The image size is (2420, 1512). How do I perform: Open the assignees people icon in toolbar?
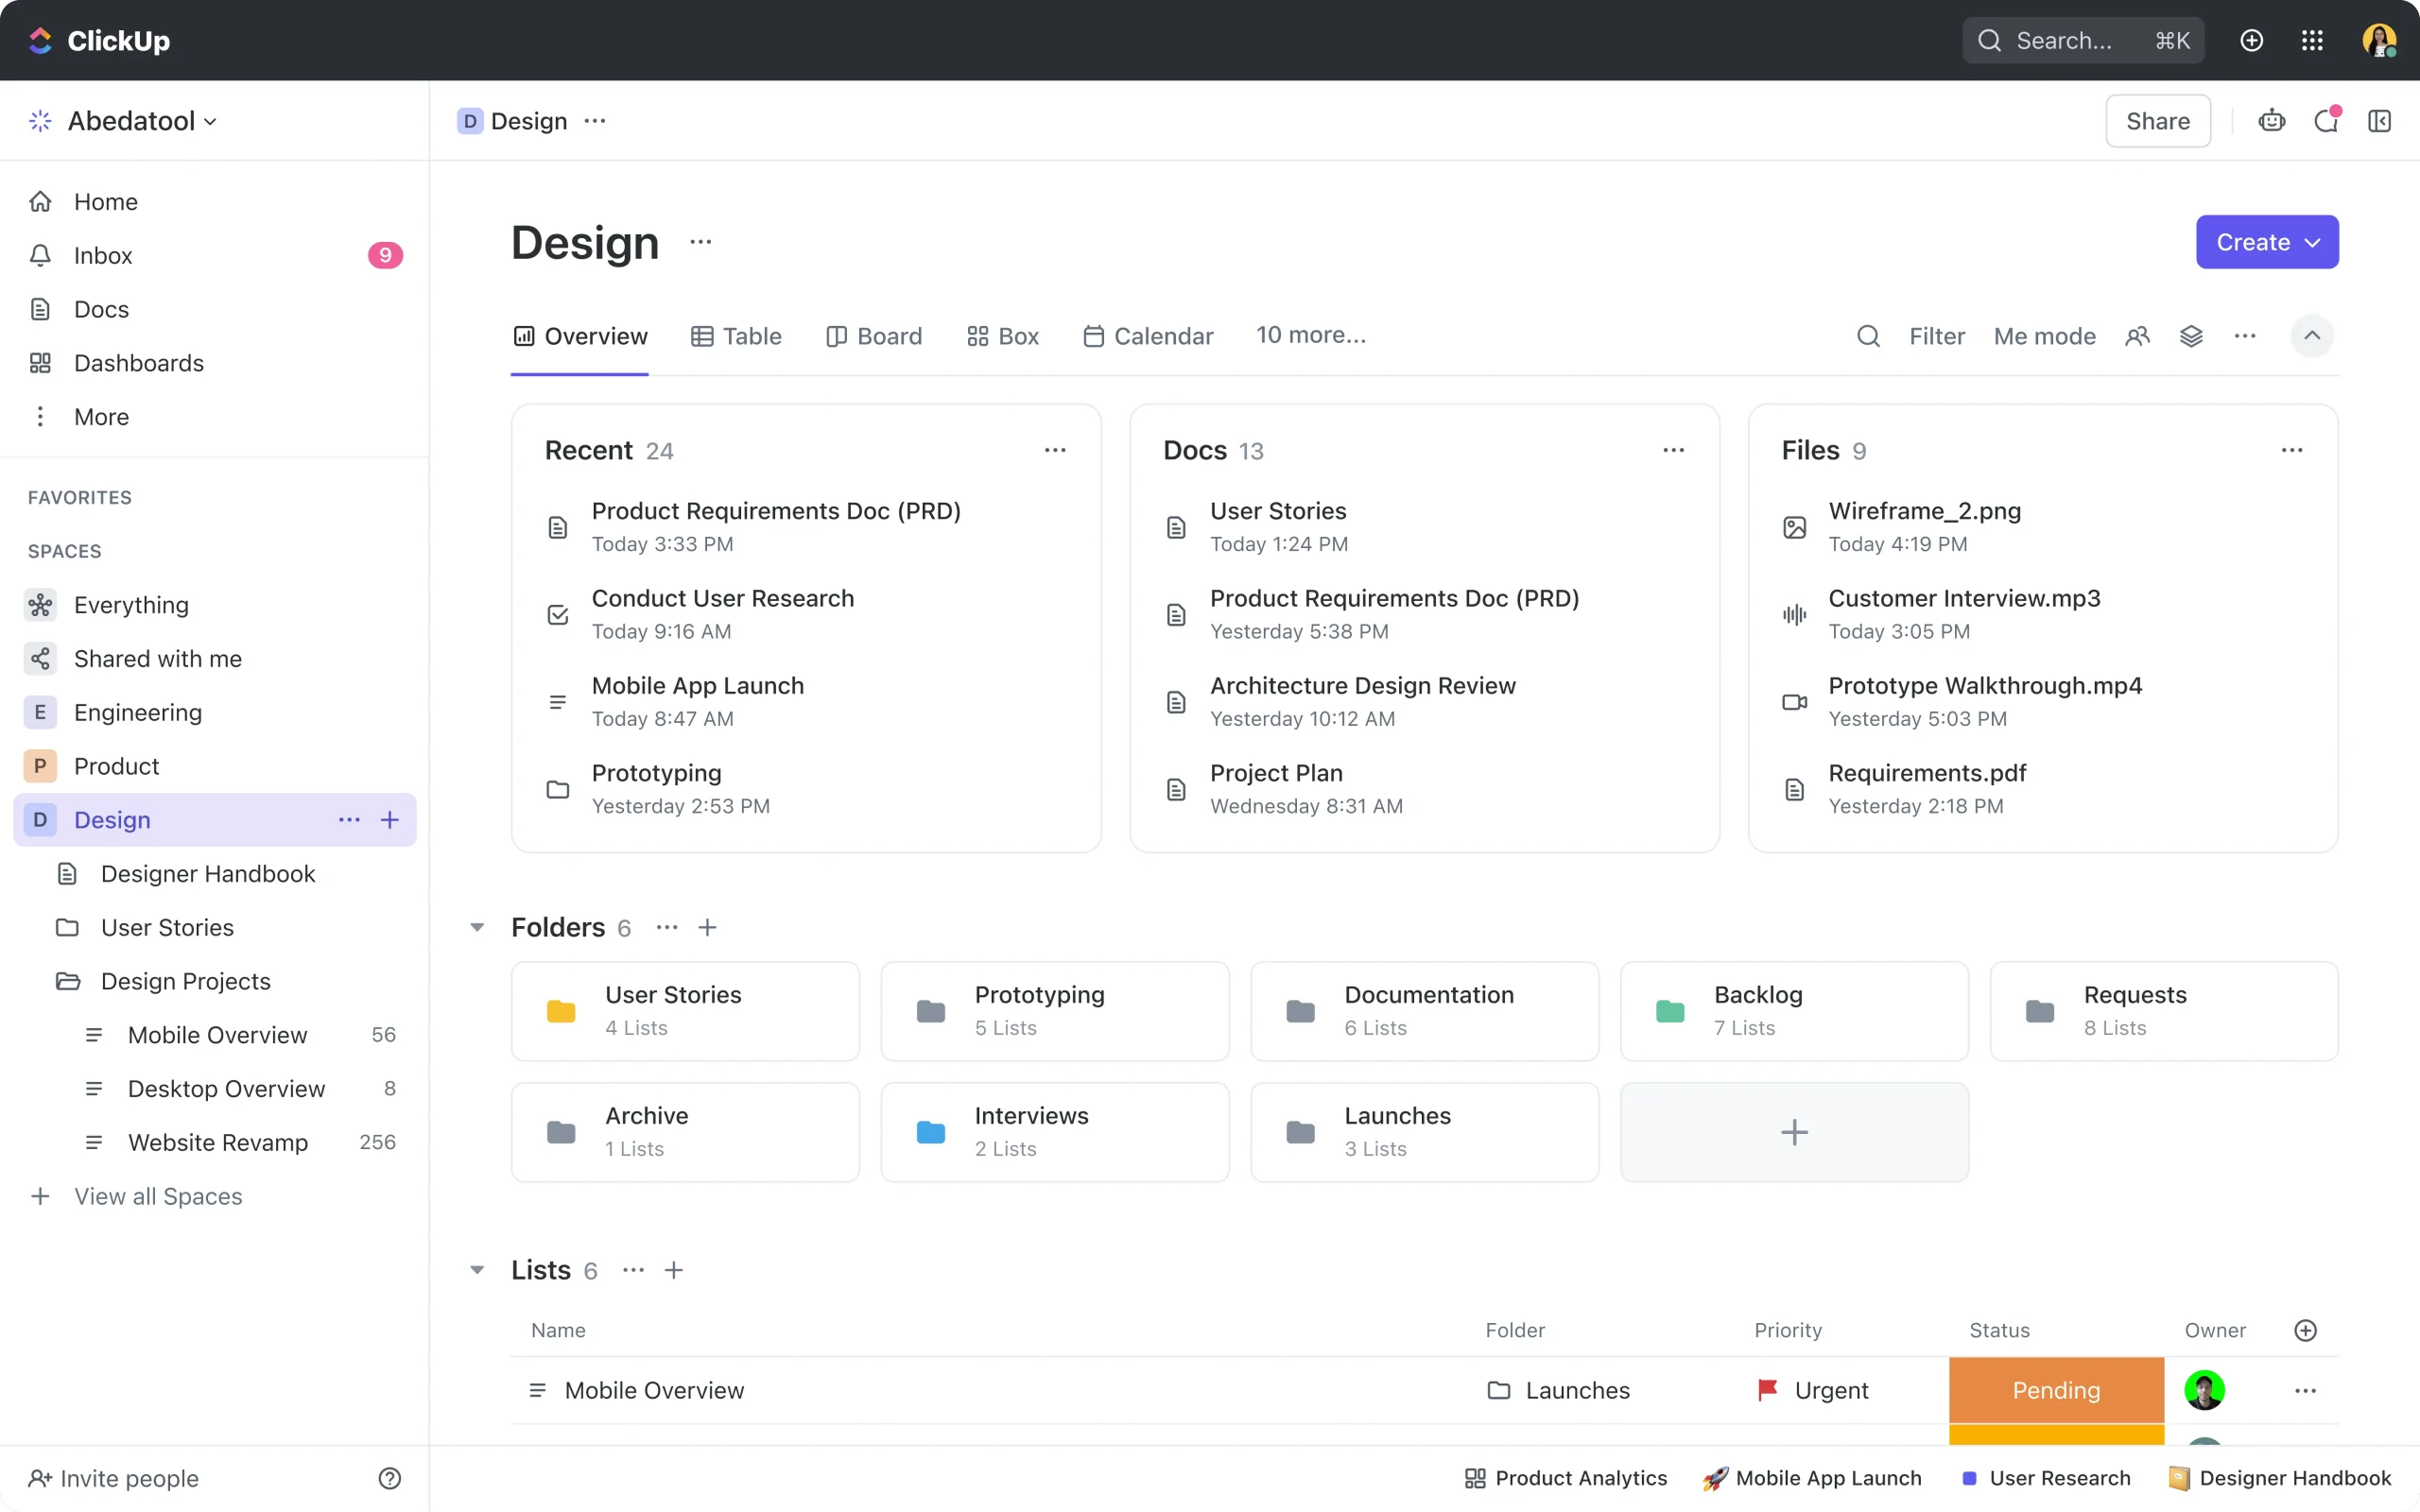[x=2137, y=336]
